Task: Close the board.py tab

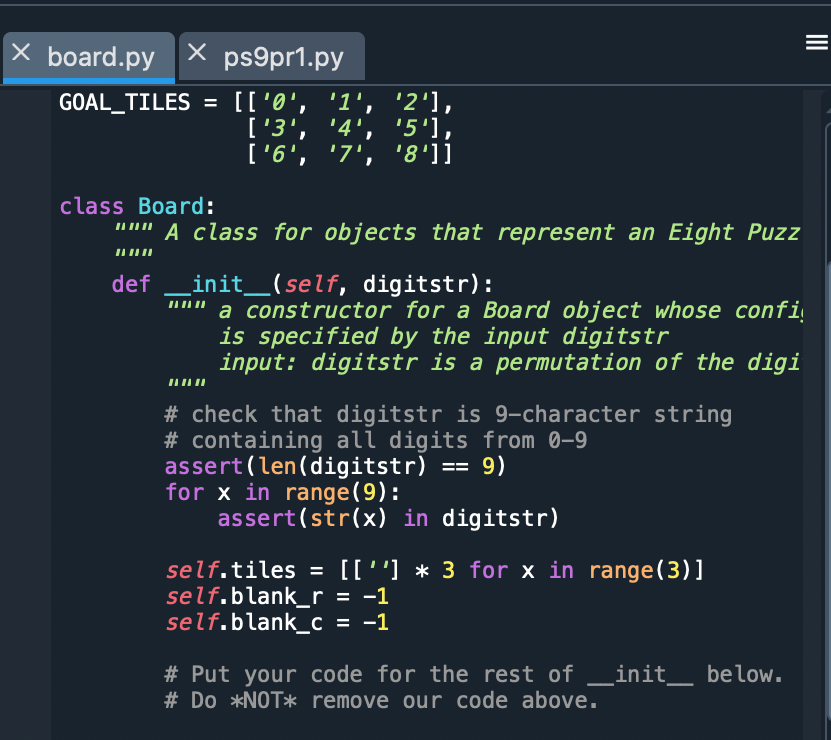Action: point(21,56)
